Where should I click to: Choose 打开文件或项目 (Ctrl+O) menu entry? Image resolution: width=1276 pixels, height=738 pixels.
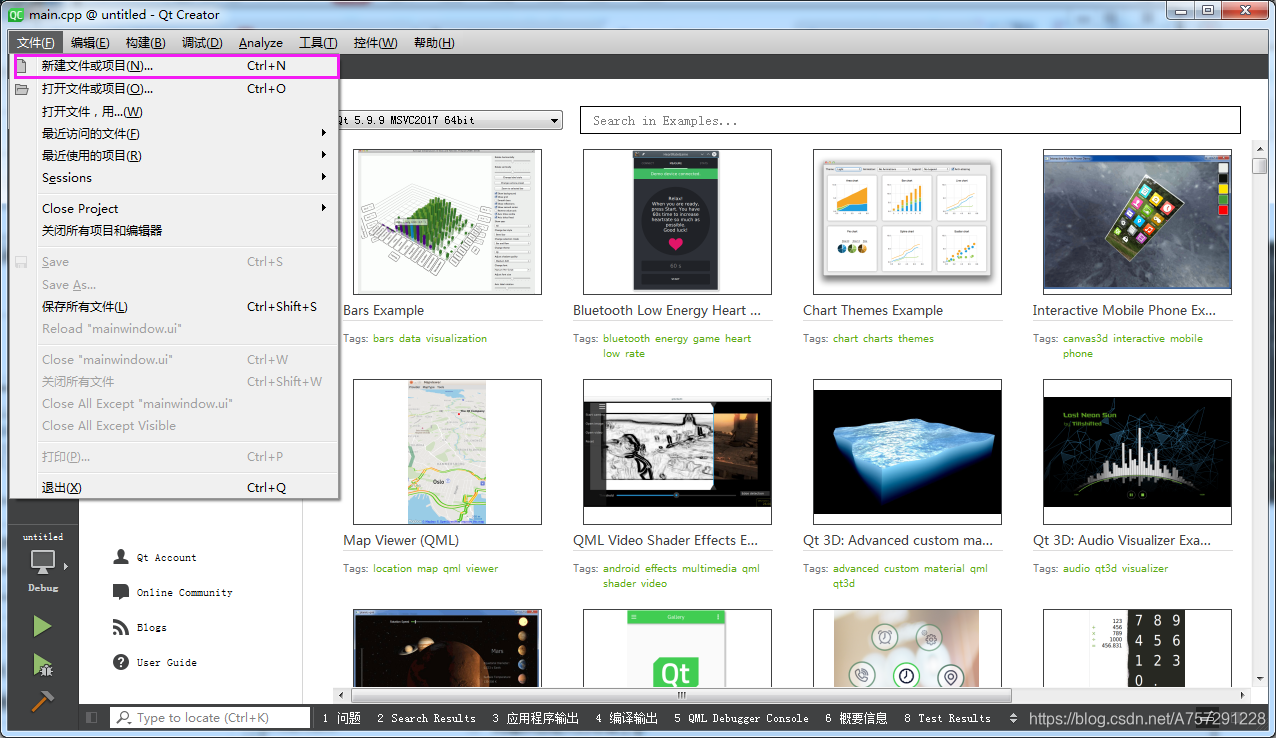pyautogui.click(x=175, y=88)
